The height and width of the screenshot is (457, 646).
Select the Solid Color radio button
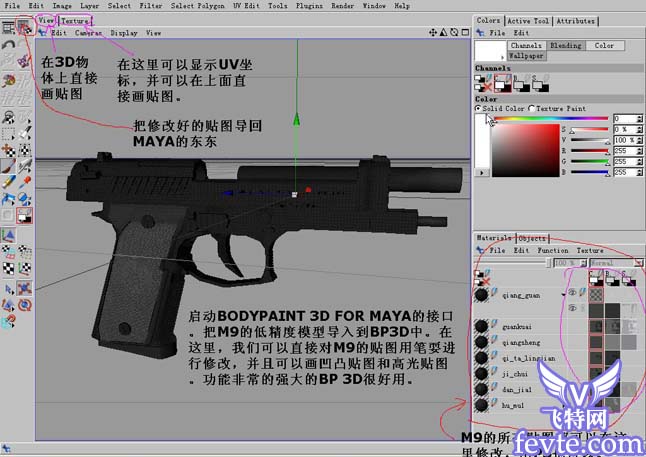point(478,108)
